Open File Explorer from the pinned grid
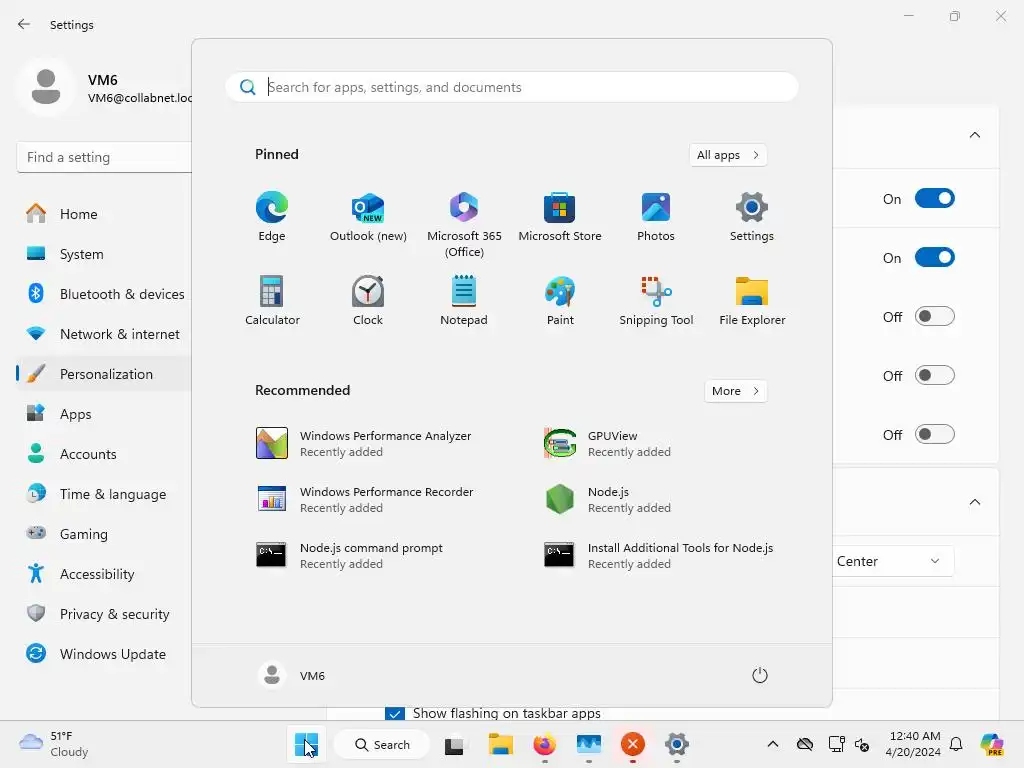 pyautogui.click(x=752, y=301)
